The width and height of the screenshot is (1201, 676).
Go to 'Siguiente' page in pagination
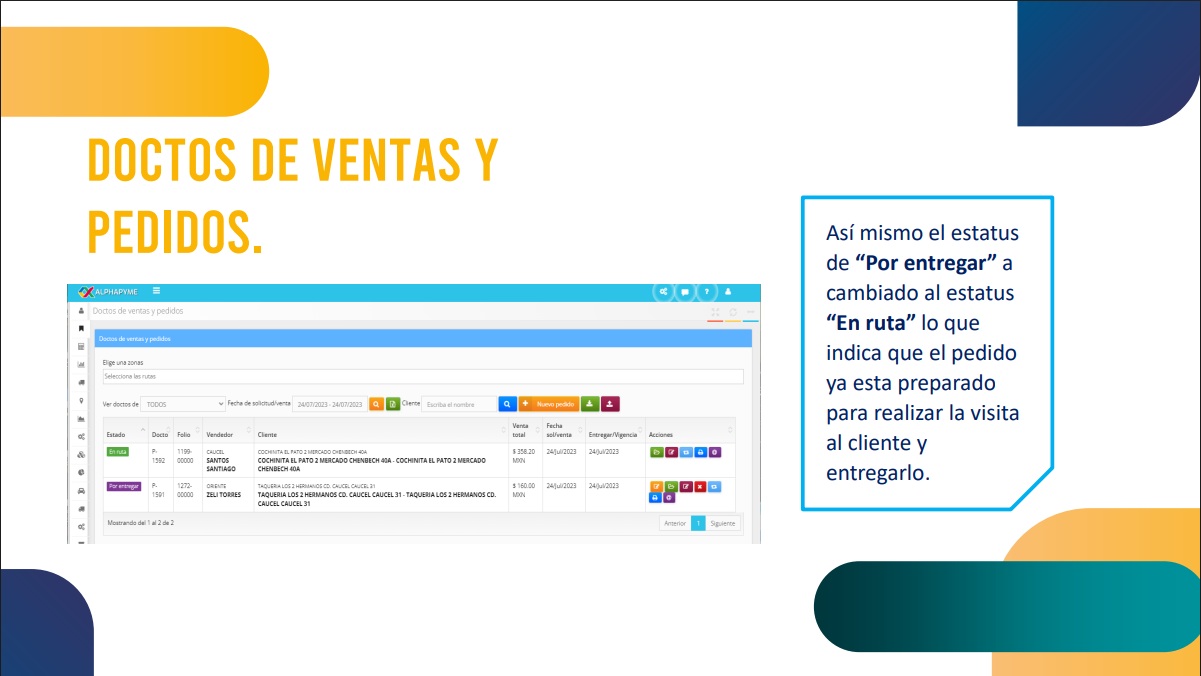(x=722, y=523)
